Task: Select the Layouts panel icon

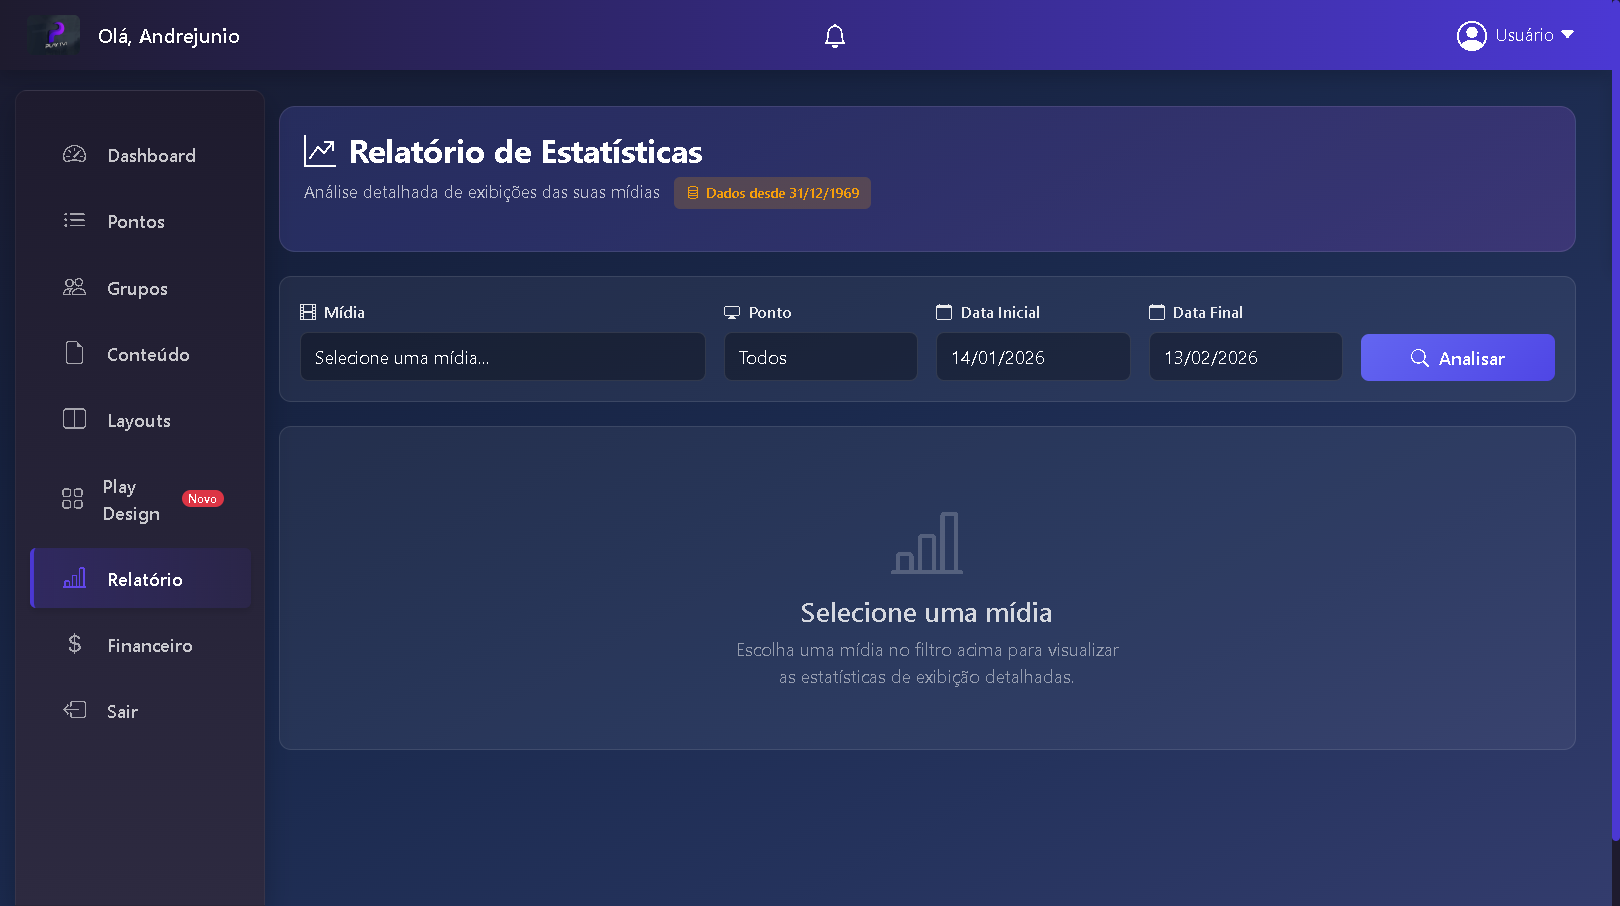Action: coord(74,420)
